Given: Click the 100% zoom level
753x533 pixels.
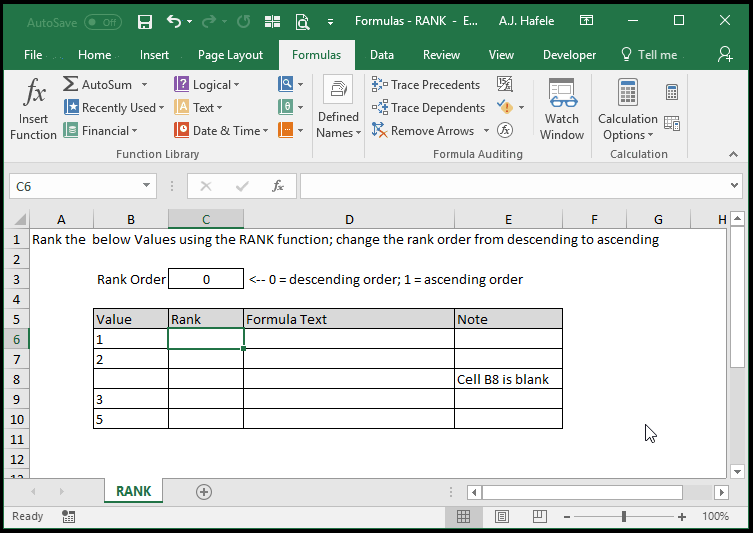Looking at the screenshot, I should coord(715,517).
